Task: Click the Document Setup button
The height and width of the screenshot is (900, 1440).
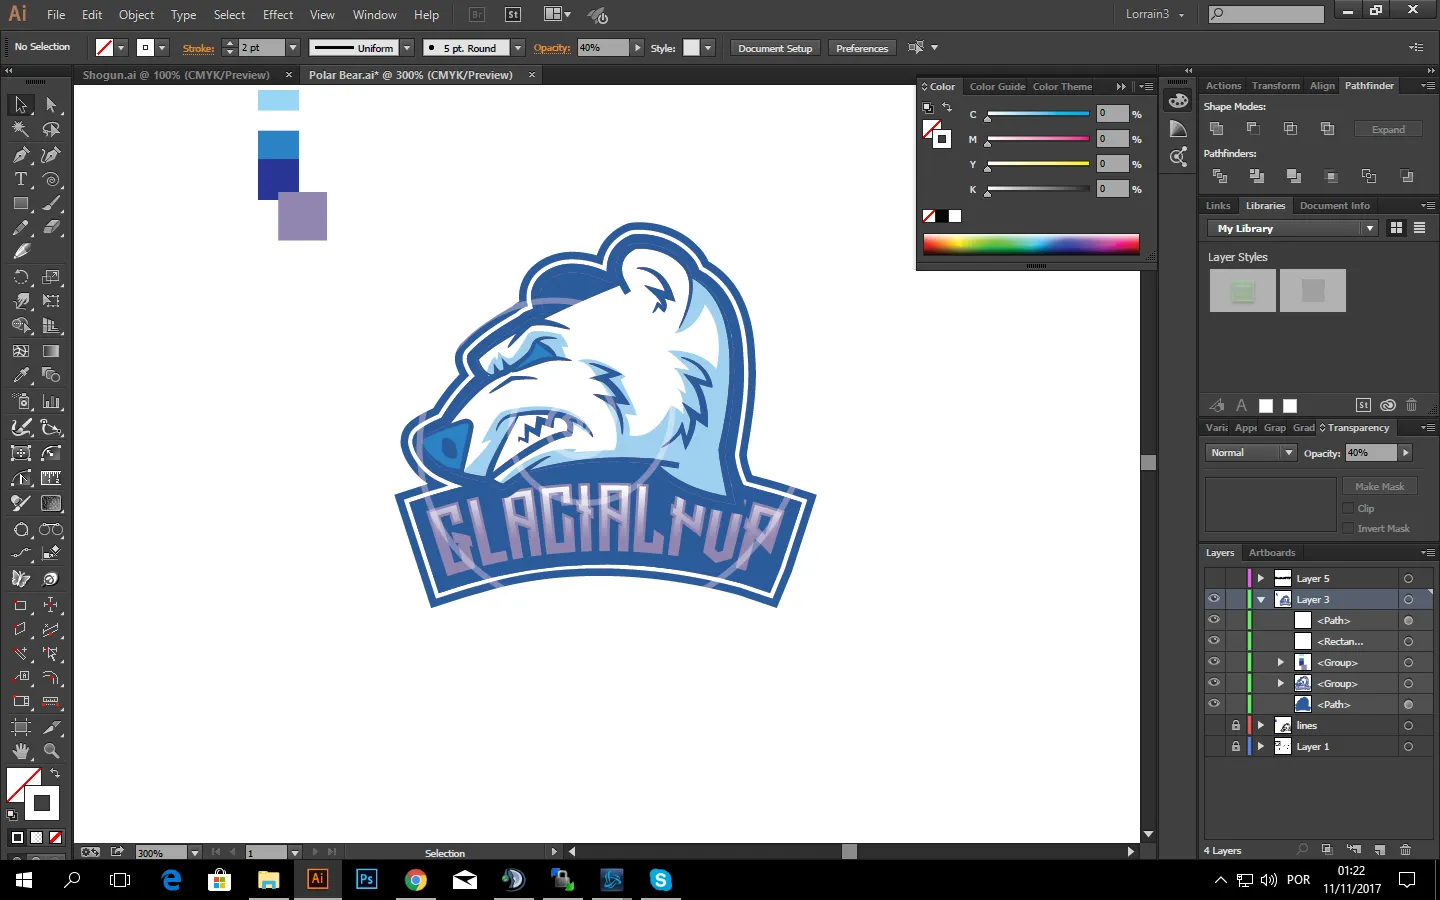Action: [775, 48]
